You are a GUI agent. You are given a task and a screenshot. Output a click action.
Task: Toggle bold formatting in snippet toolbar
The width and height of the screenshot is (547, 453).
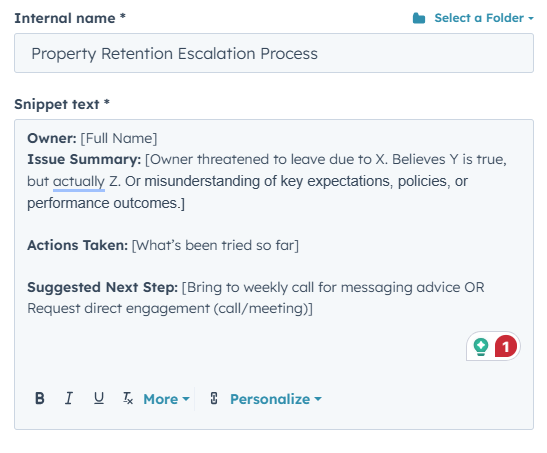tap(40, 398)
